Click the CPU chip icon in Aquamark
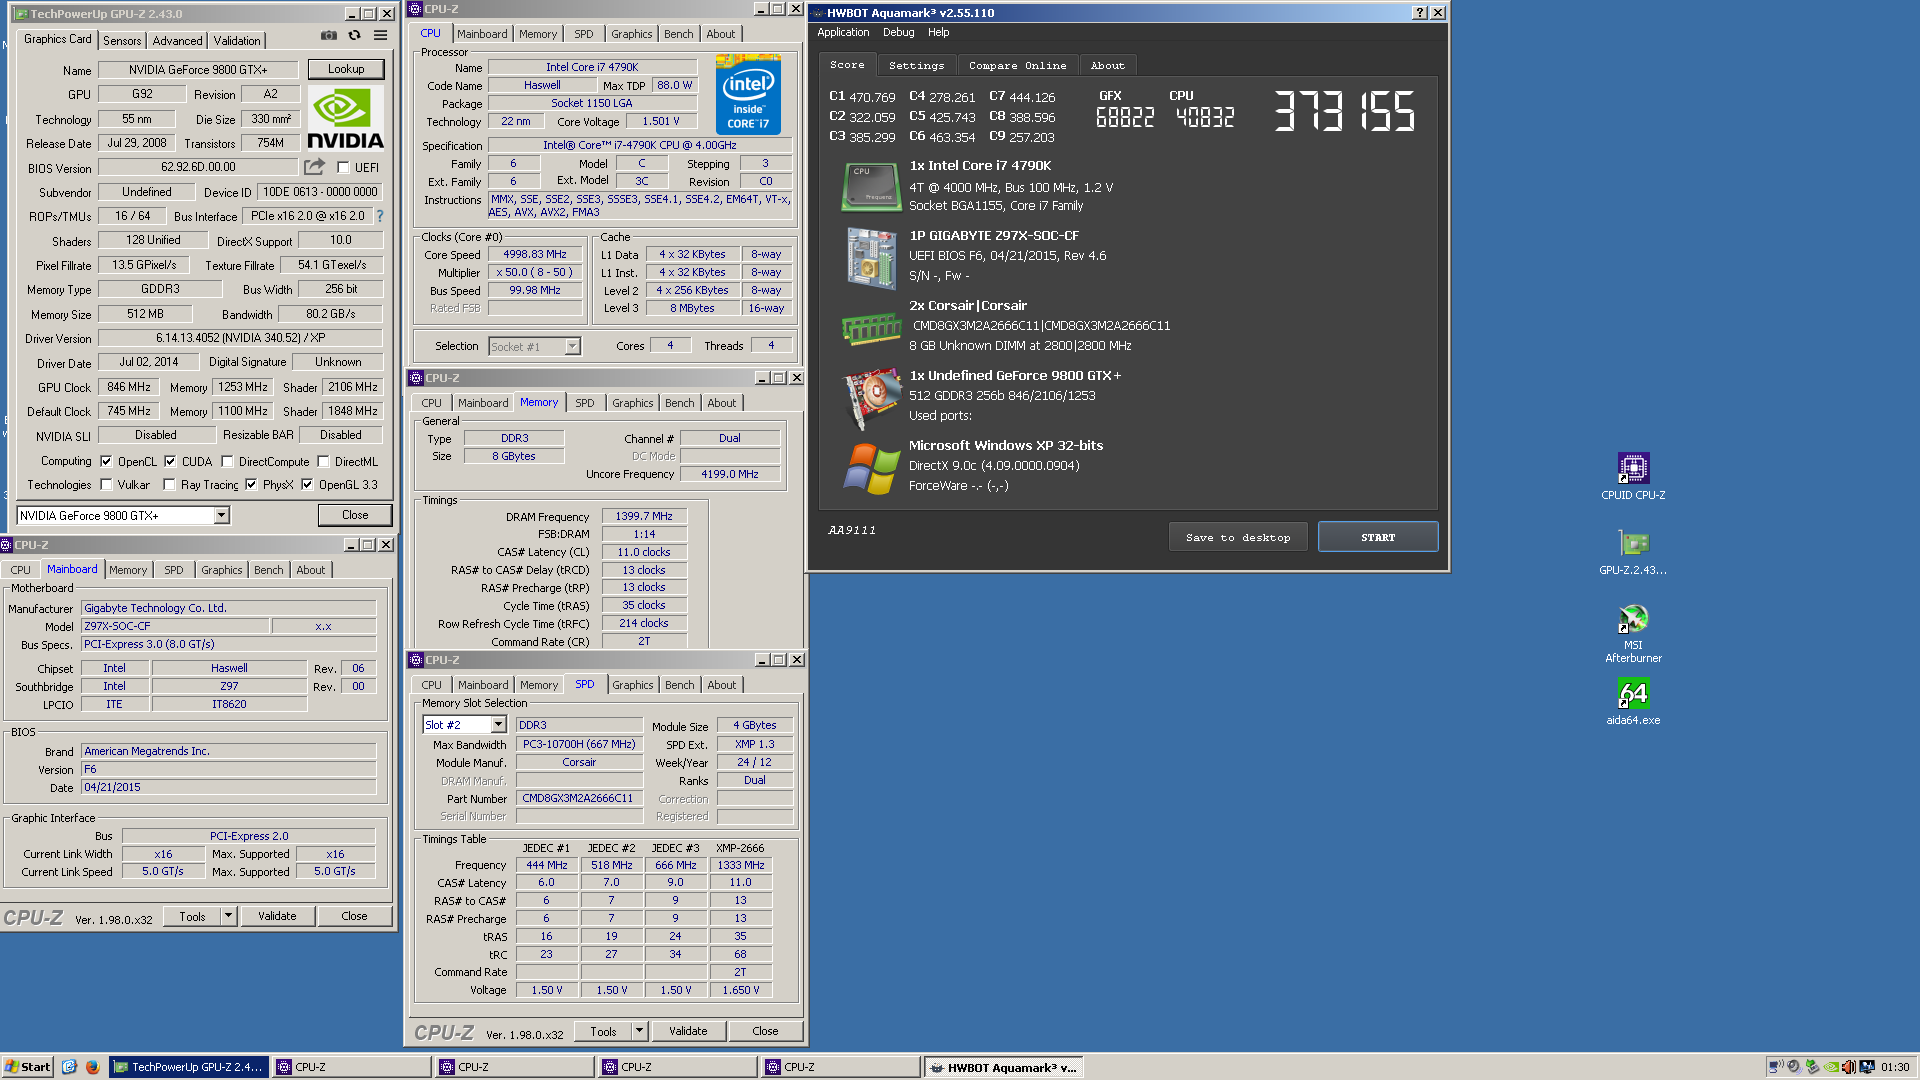 [872, 186]
